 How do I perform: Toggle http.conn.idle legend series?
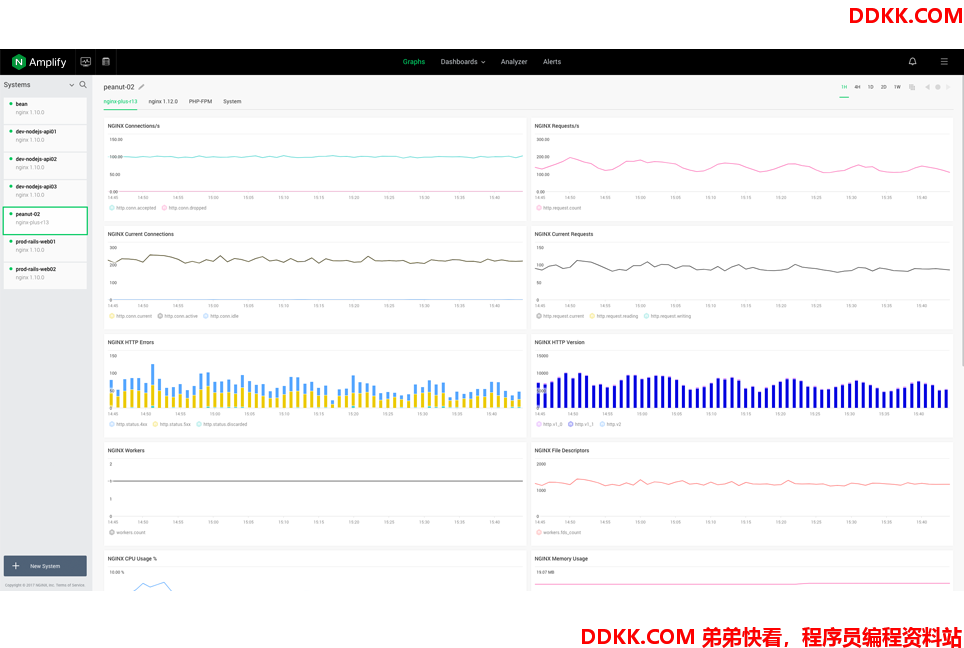pyautogui.click(x=221, y=316)
